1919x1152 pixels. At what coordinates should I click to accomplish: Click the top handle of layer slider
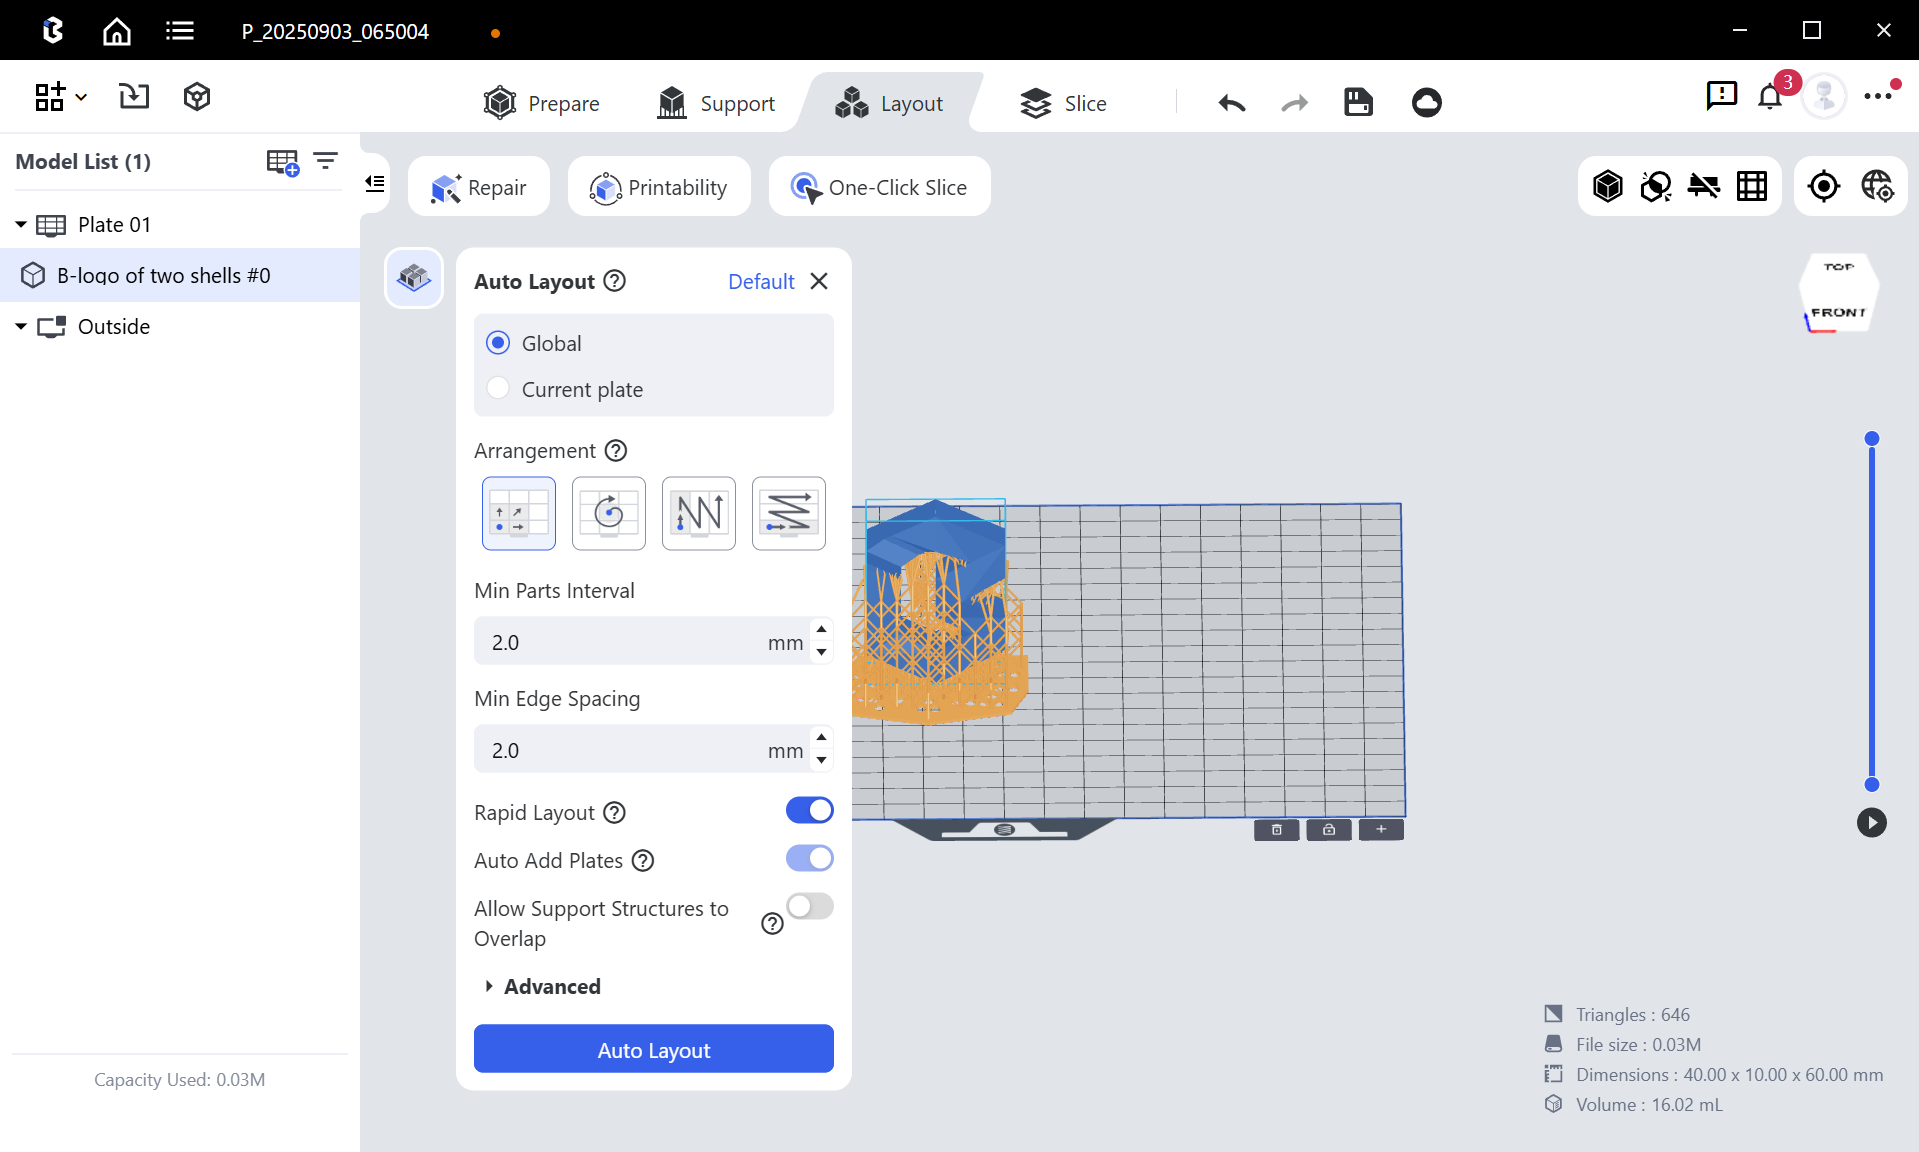point(1872,439)
